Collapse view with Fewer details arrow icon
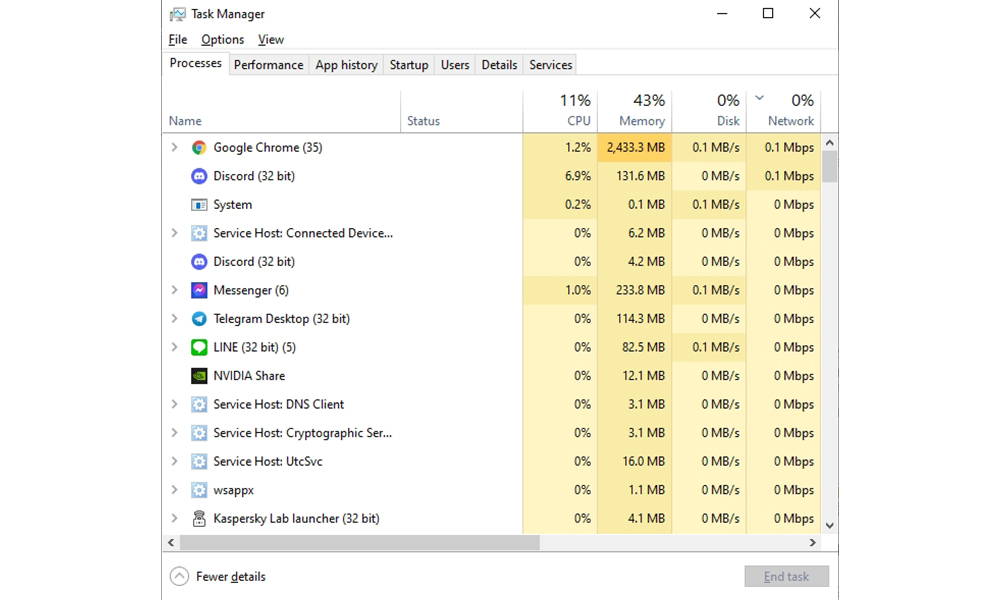The width and height of the screenshot is (1000, 600). (179, 576)
